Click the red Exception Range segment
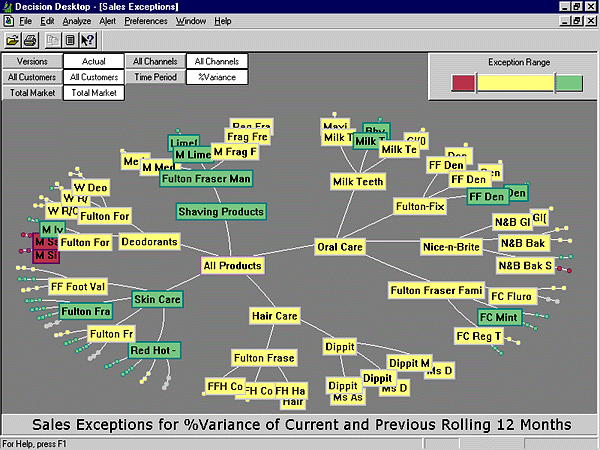The height and width of the screenshot is (450, 600). click(463, 83)
